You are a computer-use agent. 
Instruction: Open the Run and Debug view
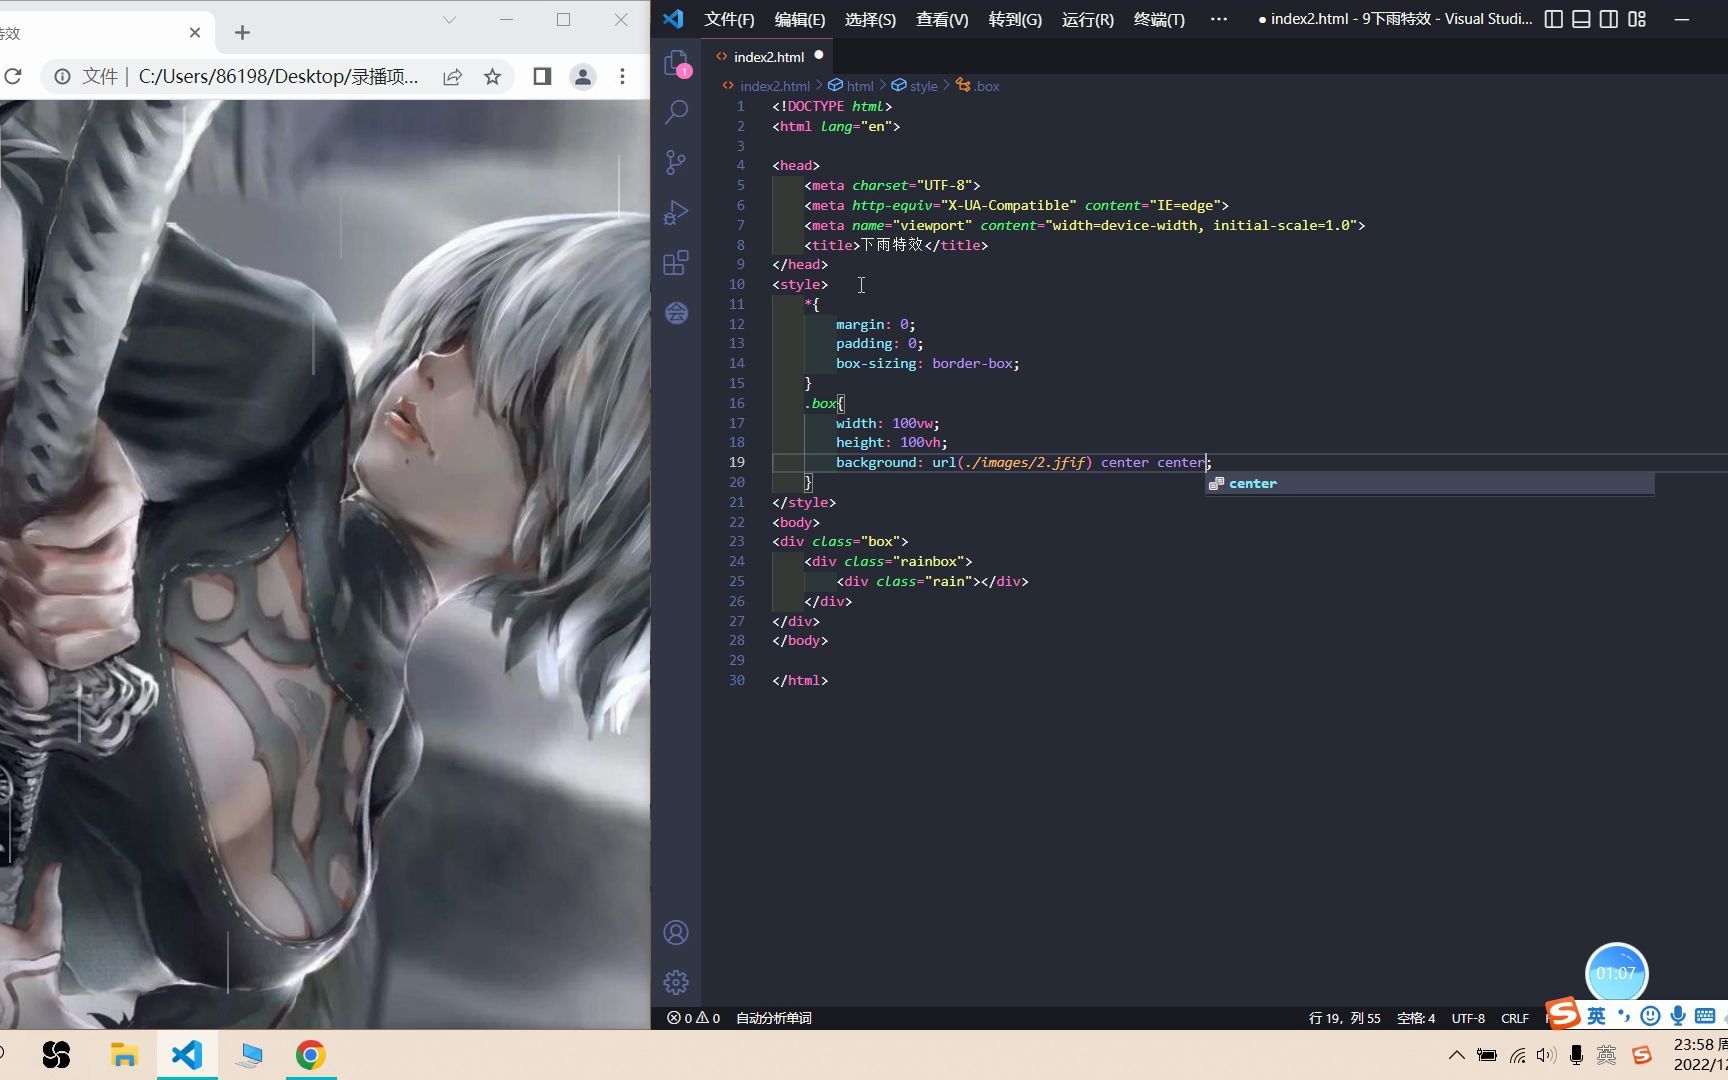click(x=677, y=212)
